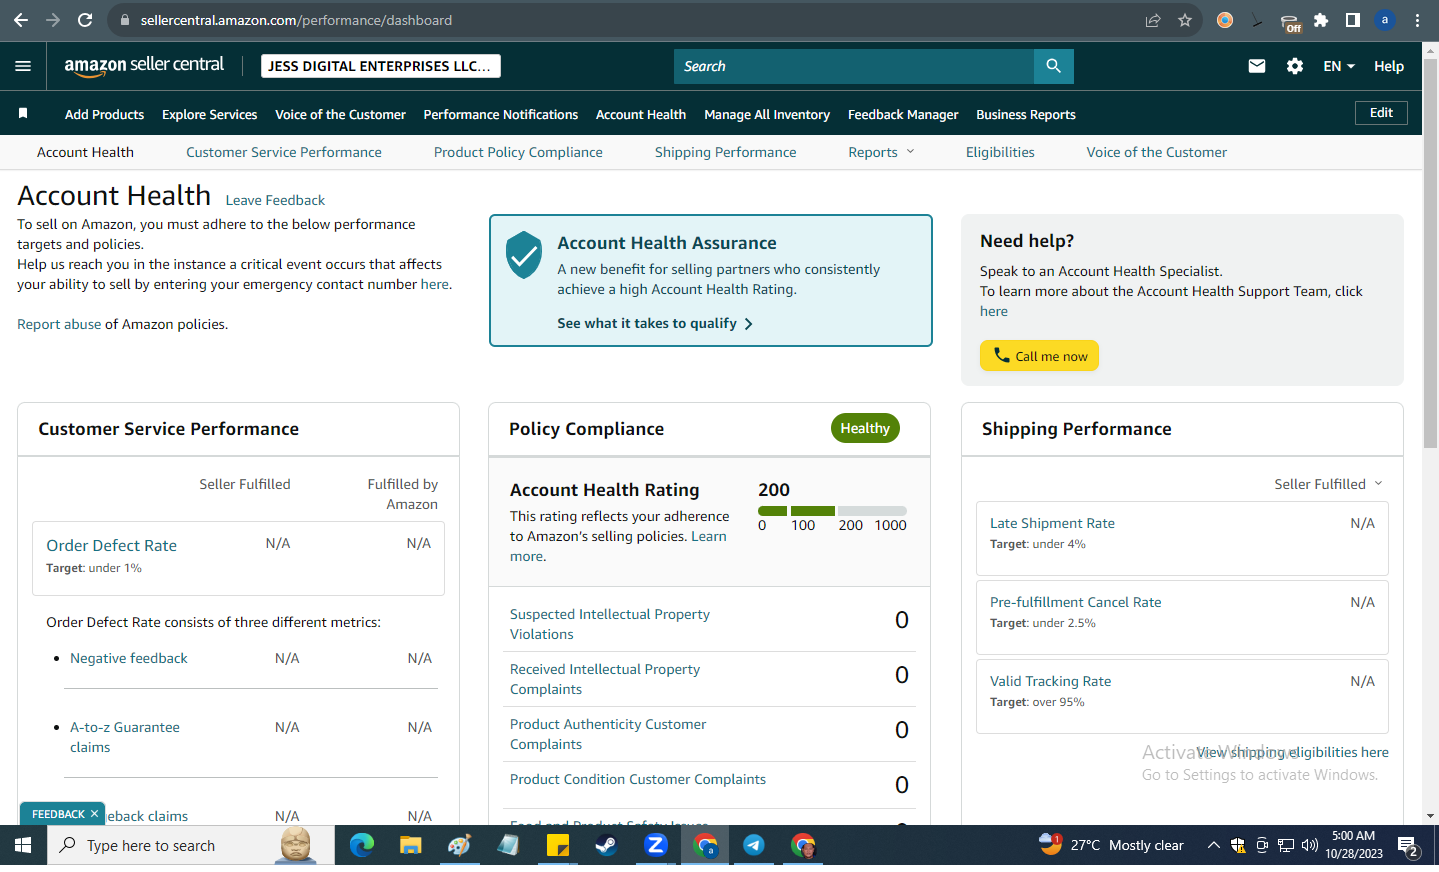Switch to Product Policy Compliance tab
This screenshot has width=1439, height=872.
518,152
